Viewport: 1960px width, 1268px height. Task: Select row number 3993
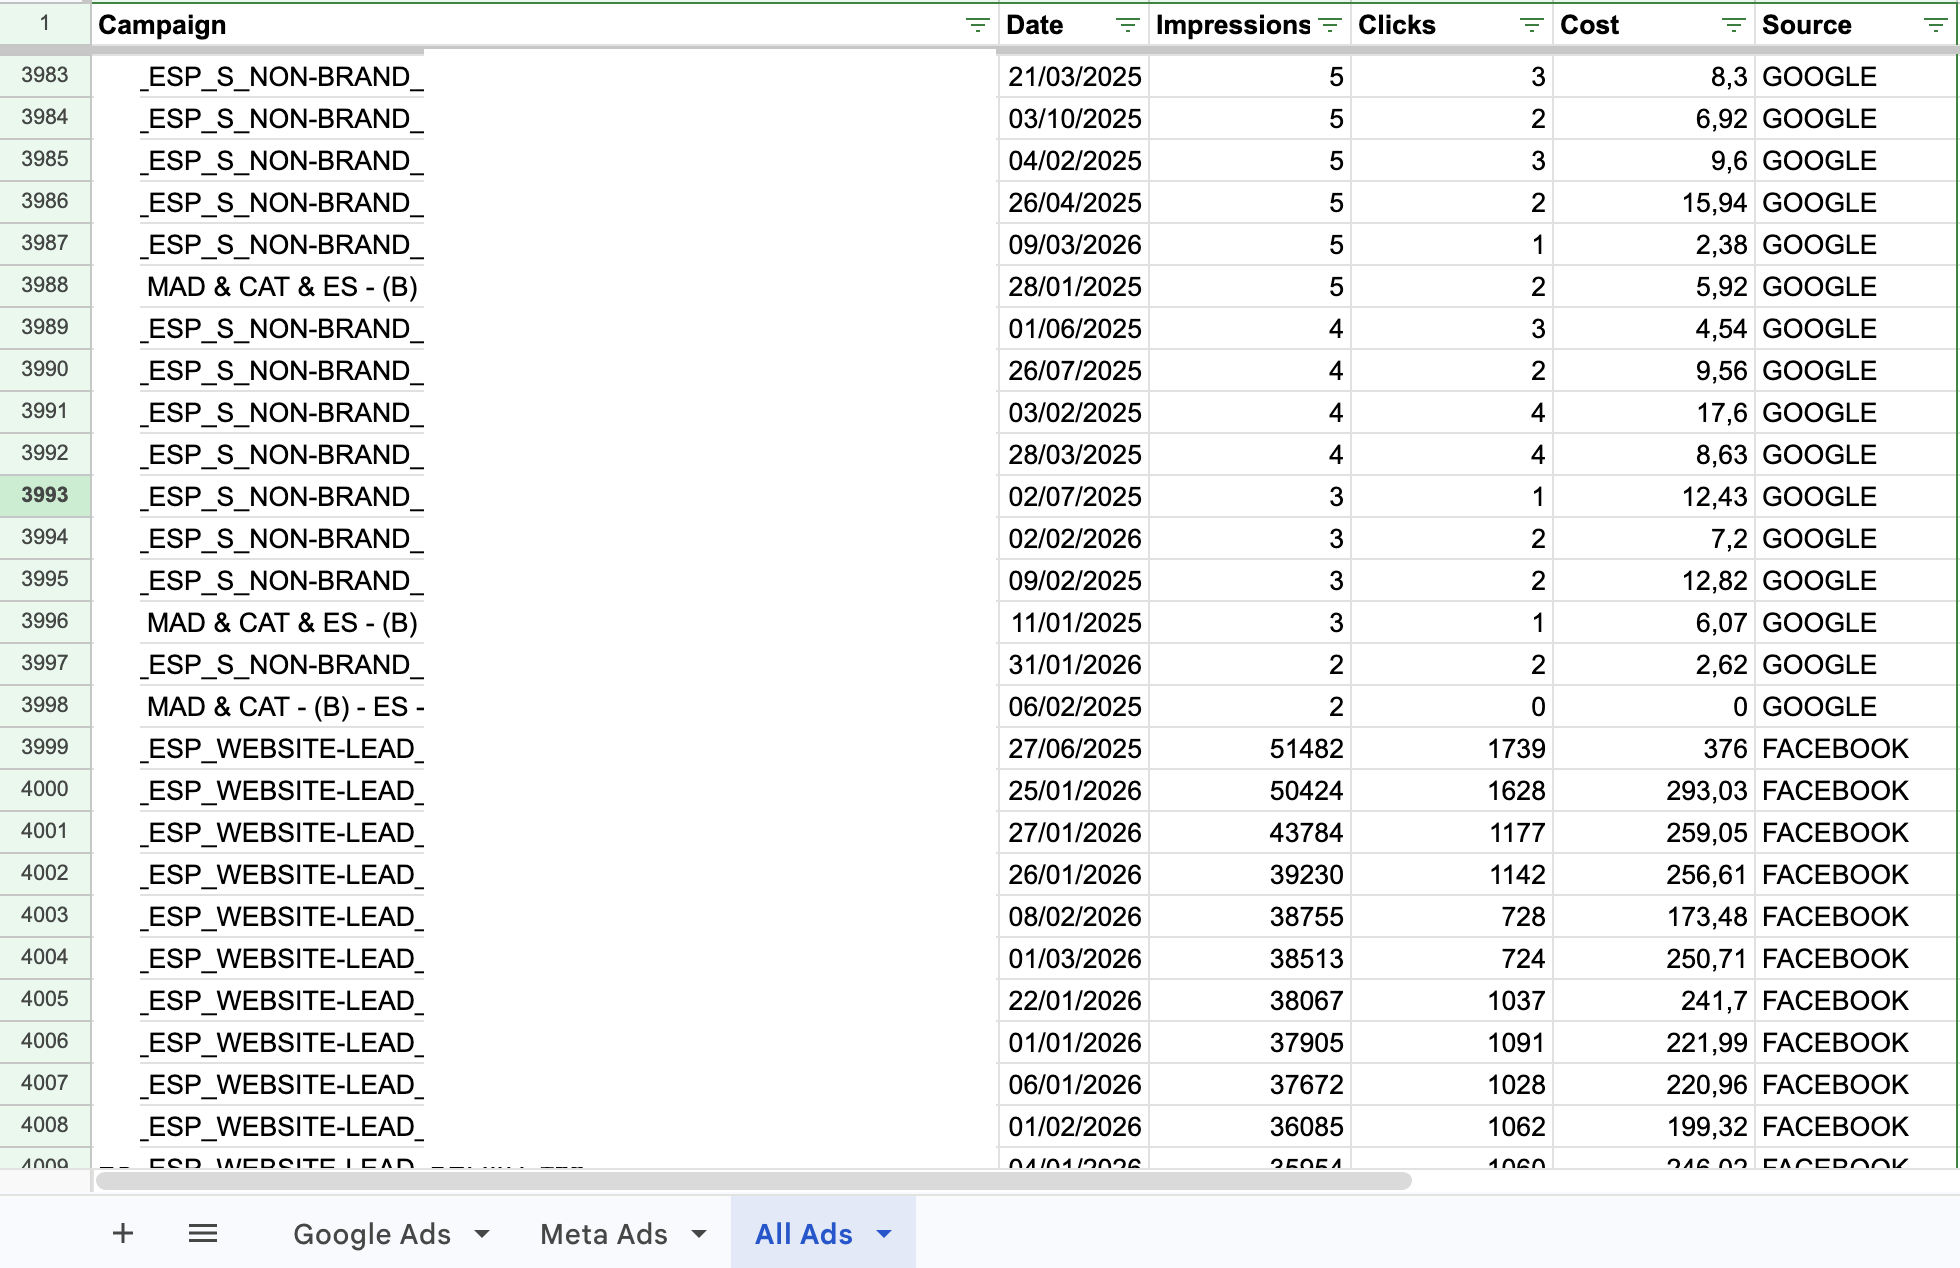pos(45,495)
